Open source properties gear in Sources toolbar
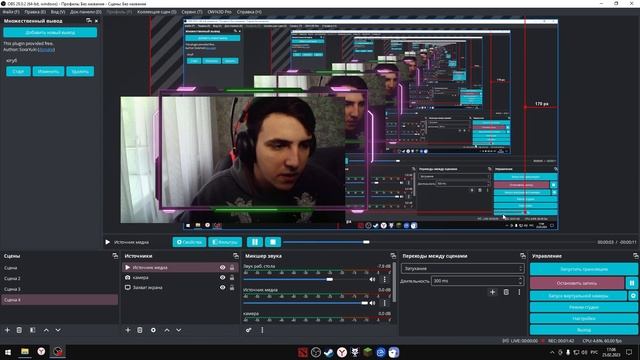Screen dimensions: 640x360 coord(153,330)
